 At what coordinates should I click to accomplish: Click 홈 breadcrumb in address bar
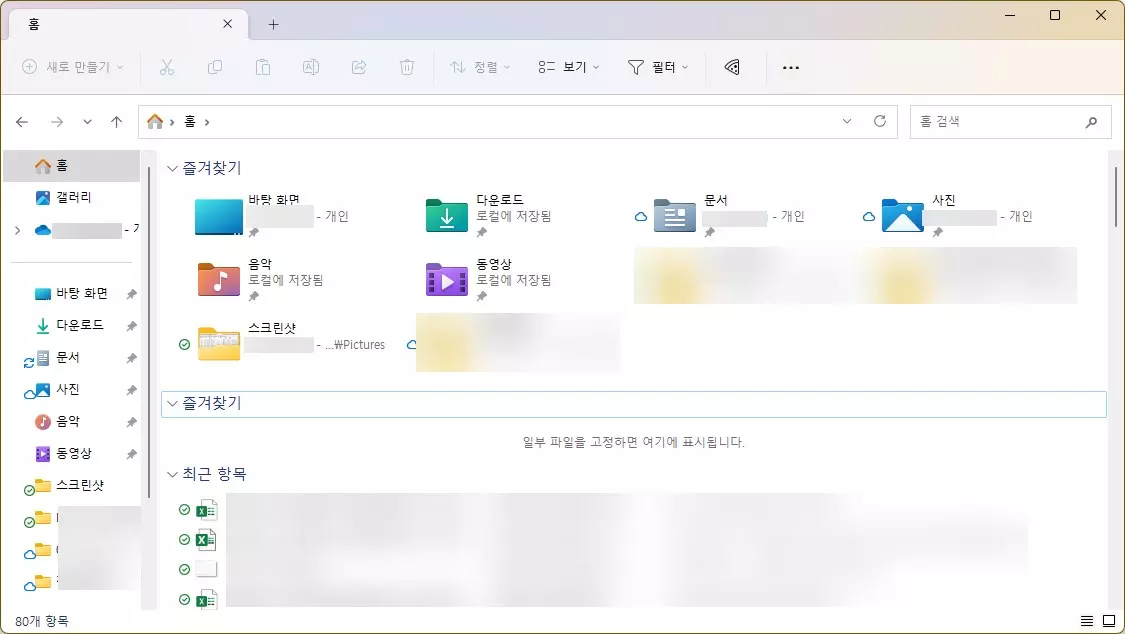coord(189,122)
